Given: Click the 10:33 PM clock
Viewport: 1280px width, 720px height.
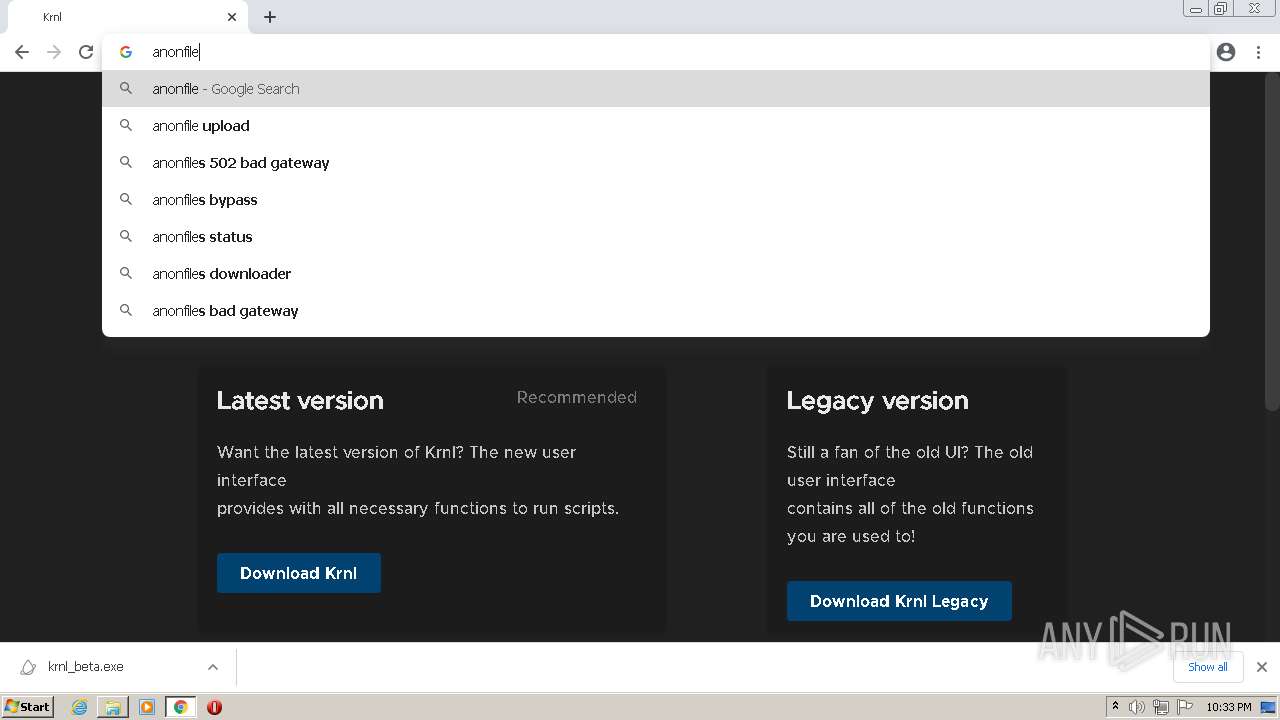Looking at the screenshot, I should (x=1228, y=707).
